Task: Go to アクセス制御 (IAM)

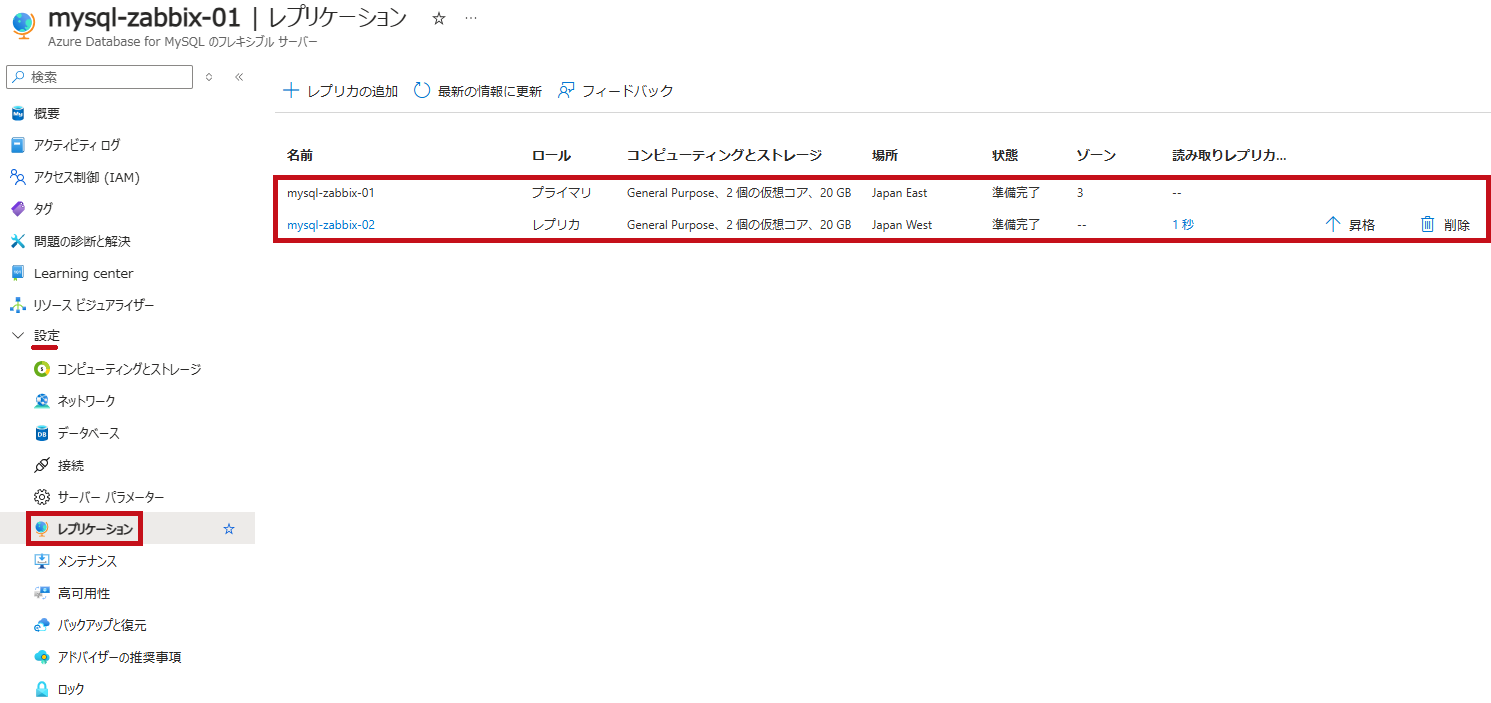Action: pos(87,177)
